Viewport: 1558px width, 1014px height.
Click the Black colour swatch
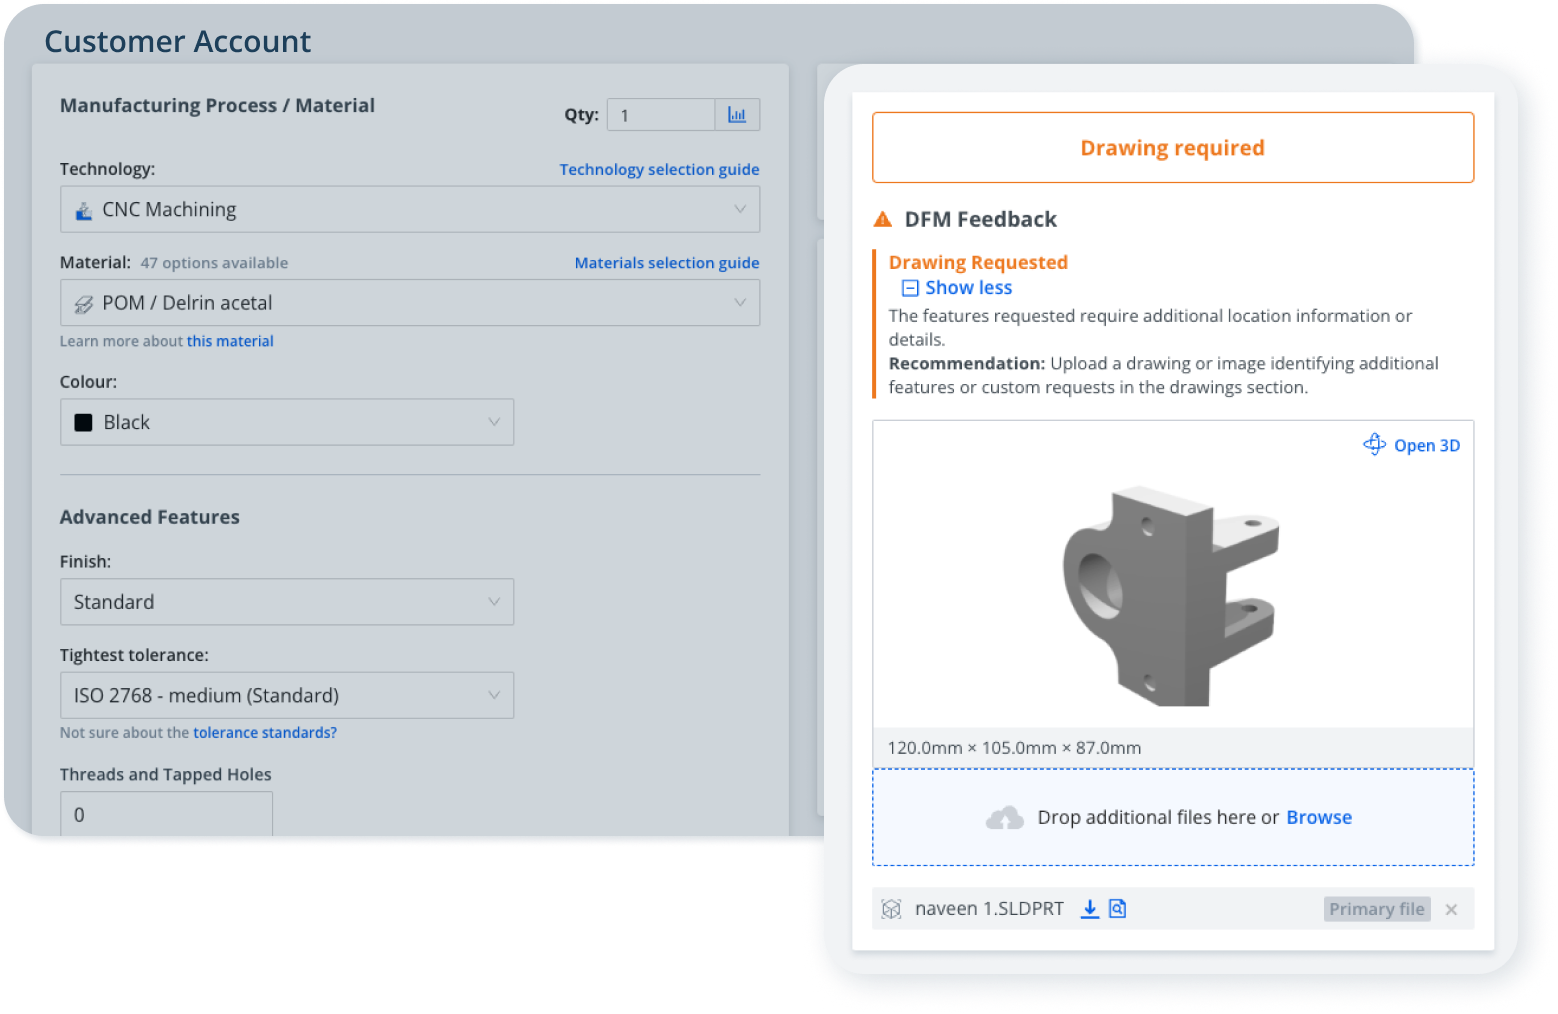86,421
